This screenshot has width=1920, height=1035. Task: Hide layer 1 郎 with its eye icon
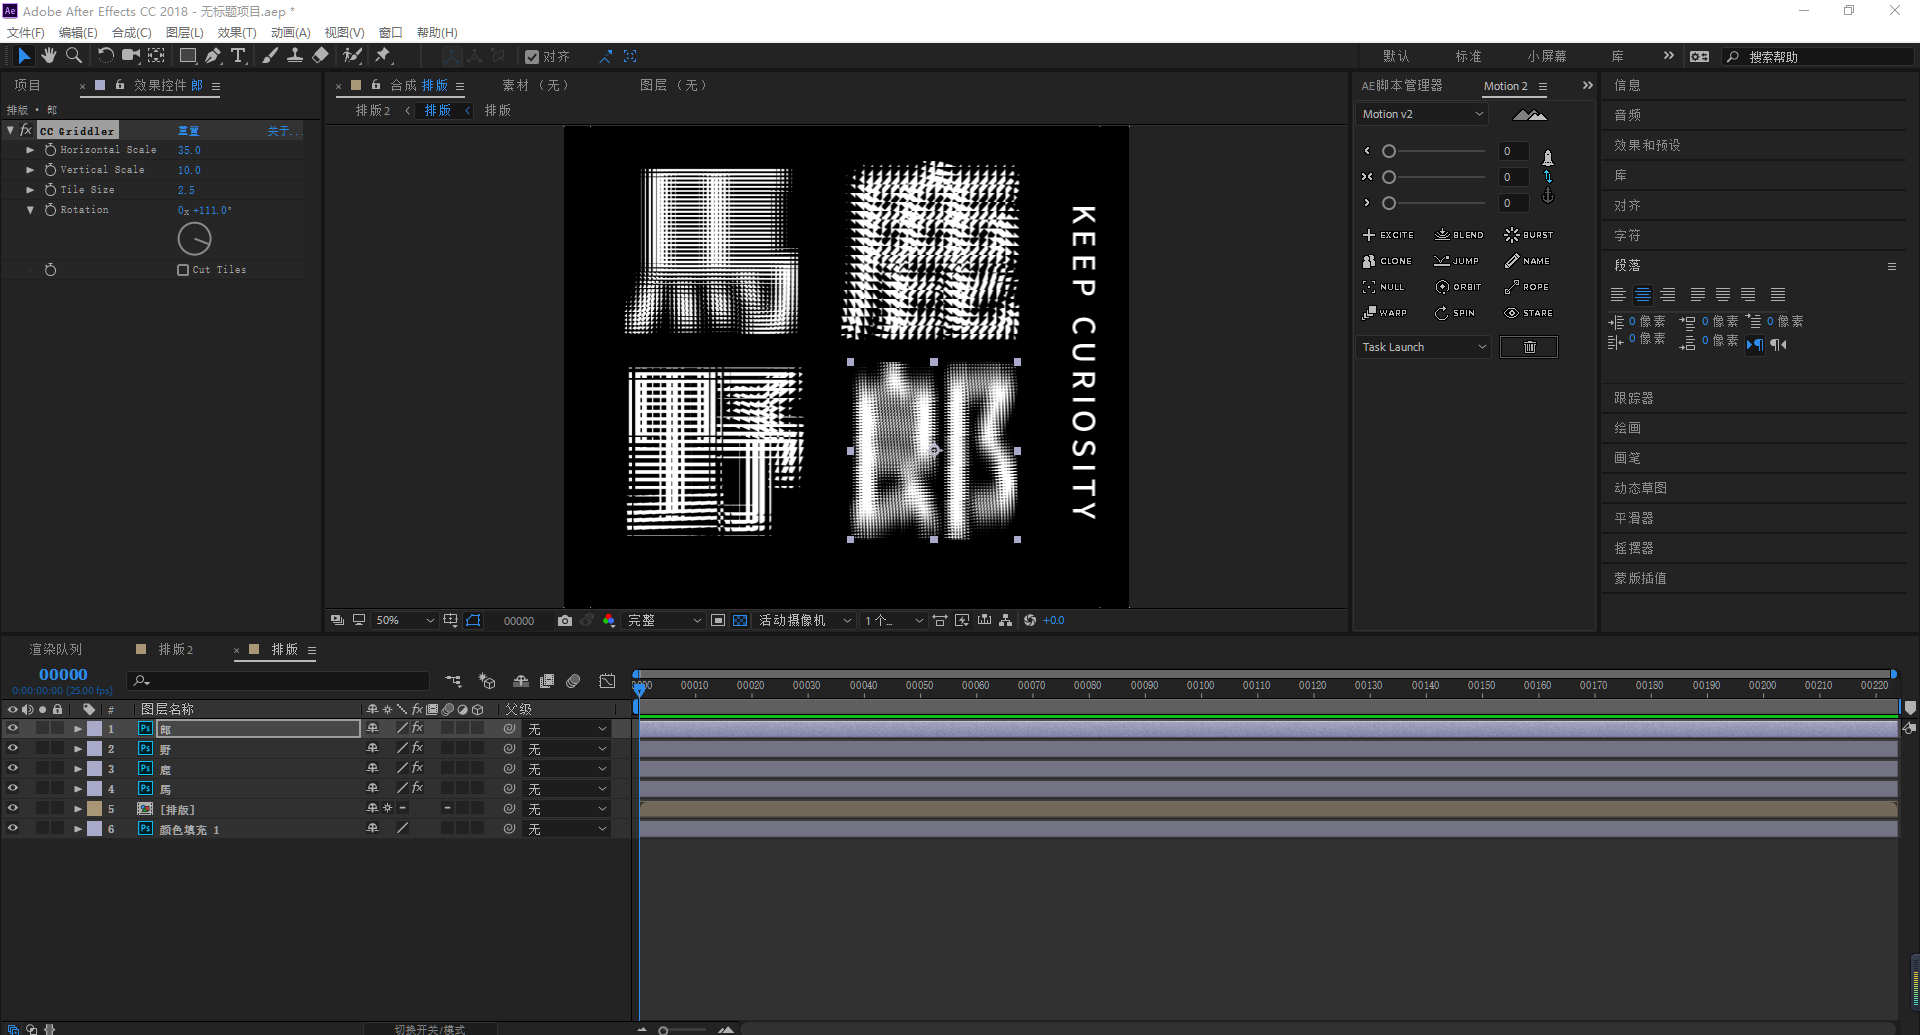pyautogui.click(x=13, y=729)
